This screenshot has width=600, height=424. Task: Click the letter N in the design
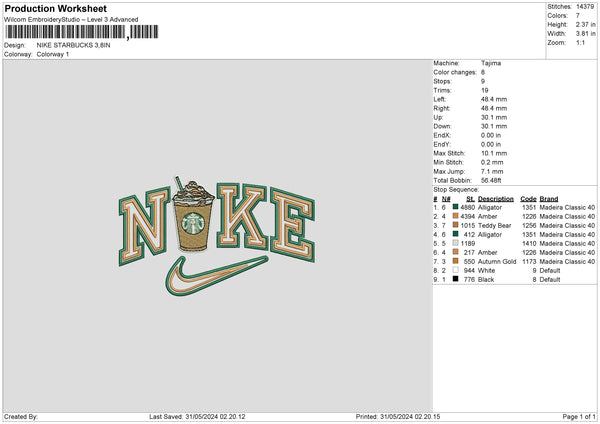(145, 226)
